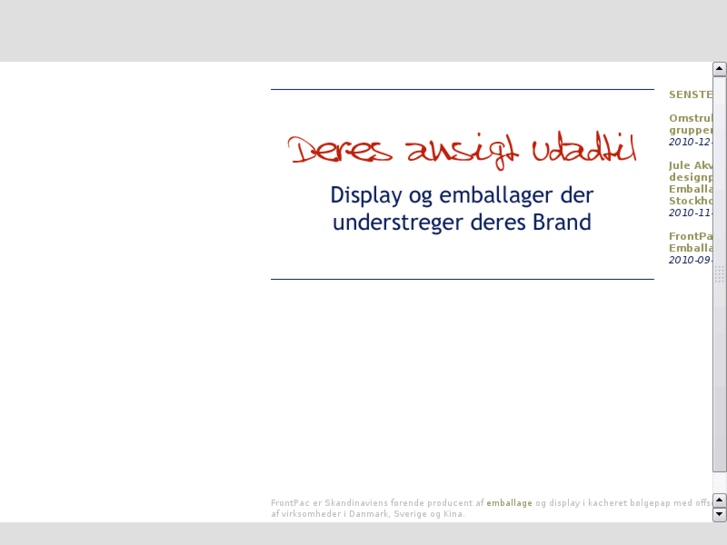Image resolution: width=727 pixels, height=545 pixels.
Task: Click 'Danmark, Sverige og Kina' footer line
Action: [407, 514]
